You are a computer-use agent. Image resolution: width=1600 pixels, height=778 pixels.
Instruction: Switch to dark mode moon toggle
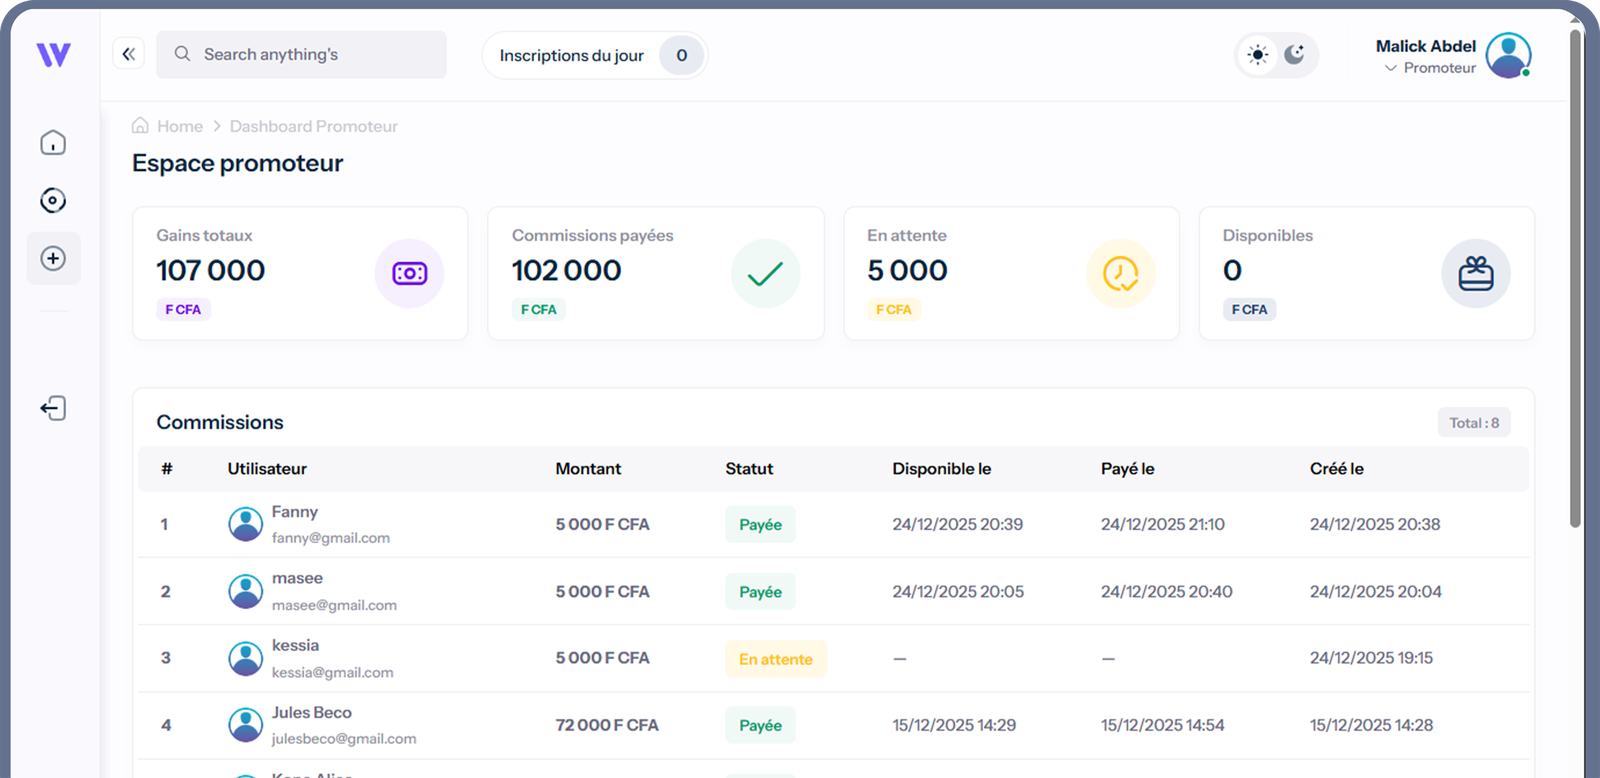pyautogui.click(x=1295, y=55)
